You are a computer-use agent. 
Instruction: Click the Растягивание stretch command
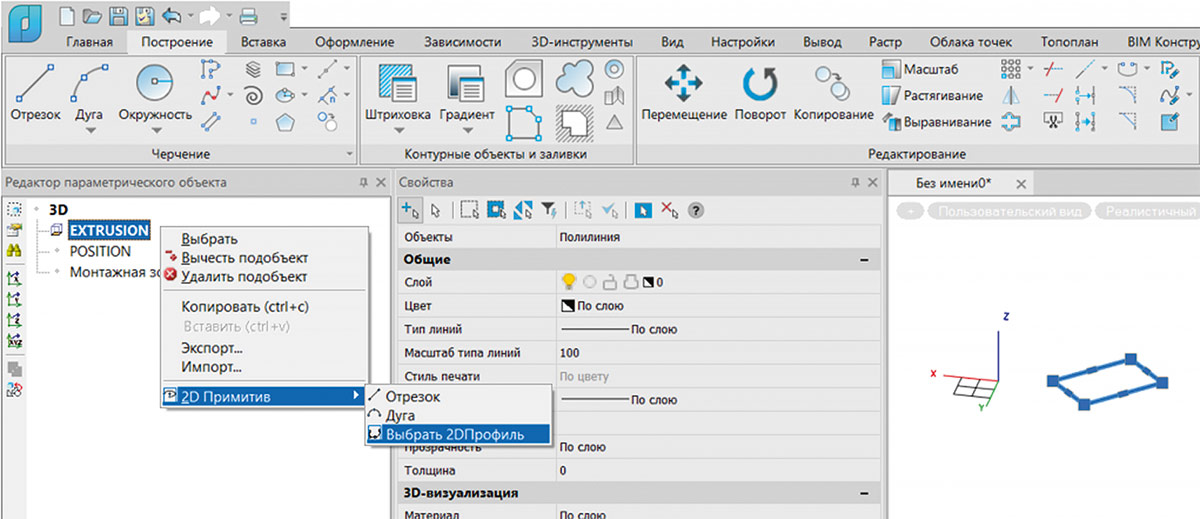point(933,96)
